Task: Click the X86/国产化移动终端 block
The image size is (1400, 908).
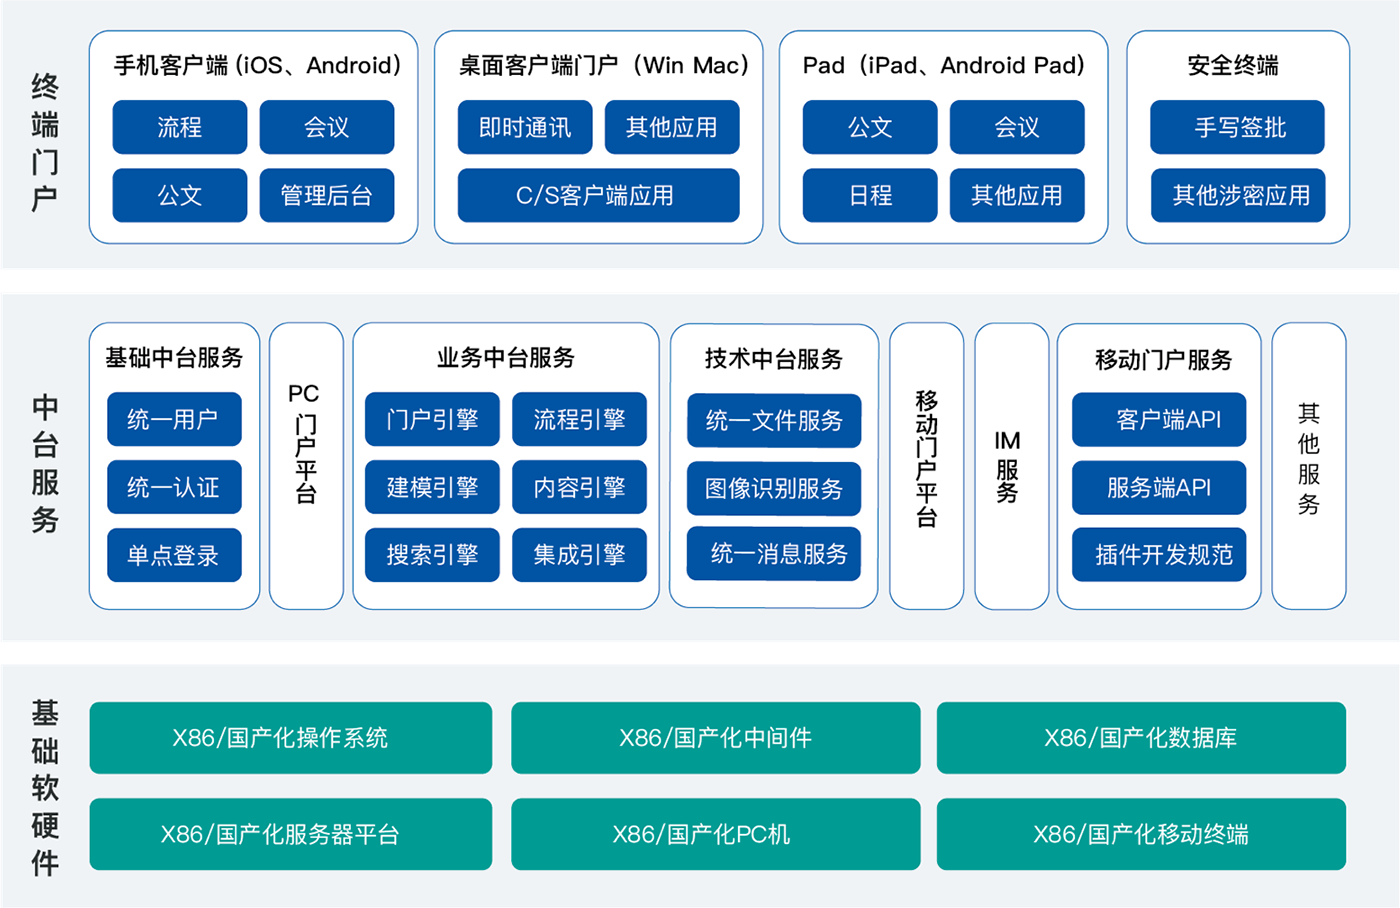Action: point(1141,834)
